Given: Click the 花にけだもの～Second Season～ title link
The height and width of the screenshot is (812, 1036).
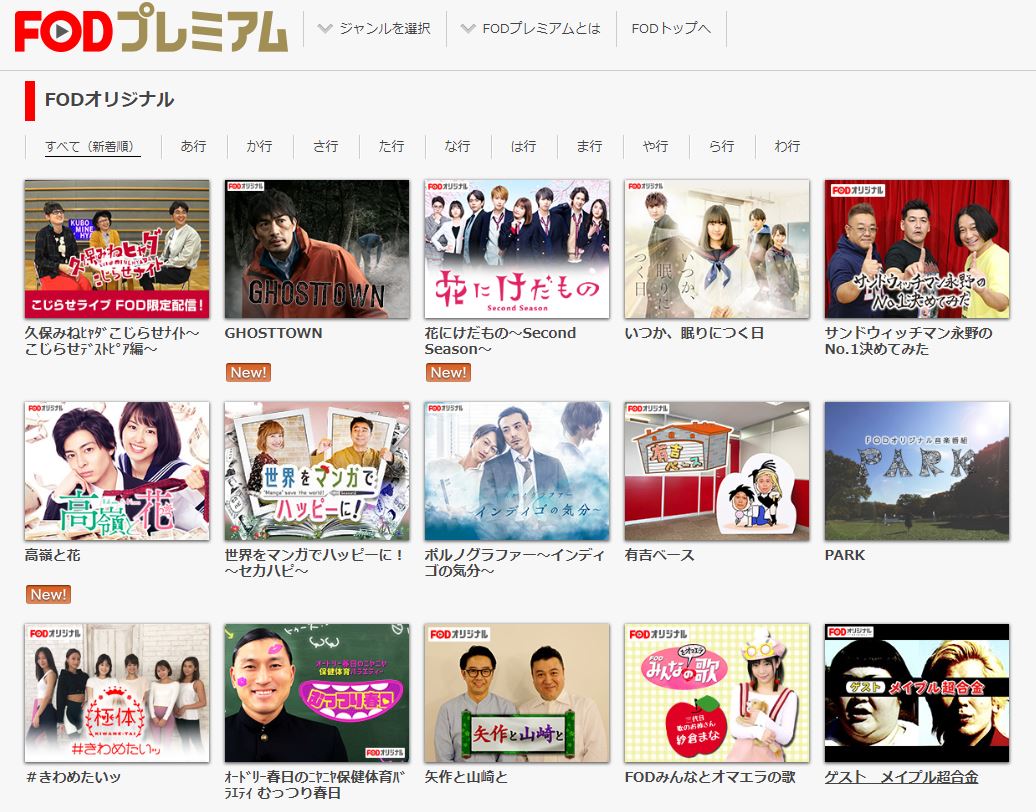Looking at the screenshot, I should tap(500, 341).
